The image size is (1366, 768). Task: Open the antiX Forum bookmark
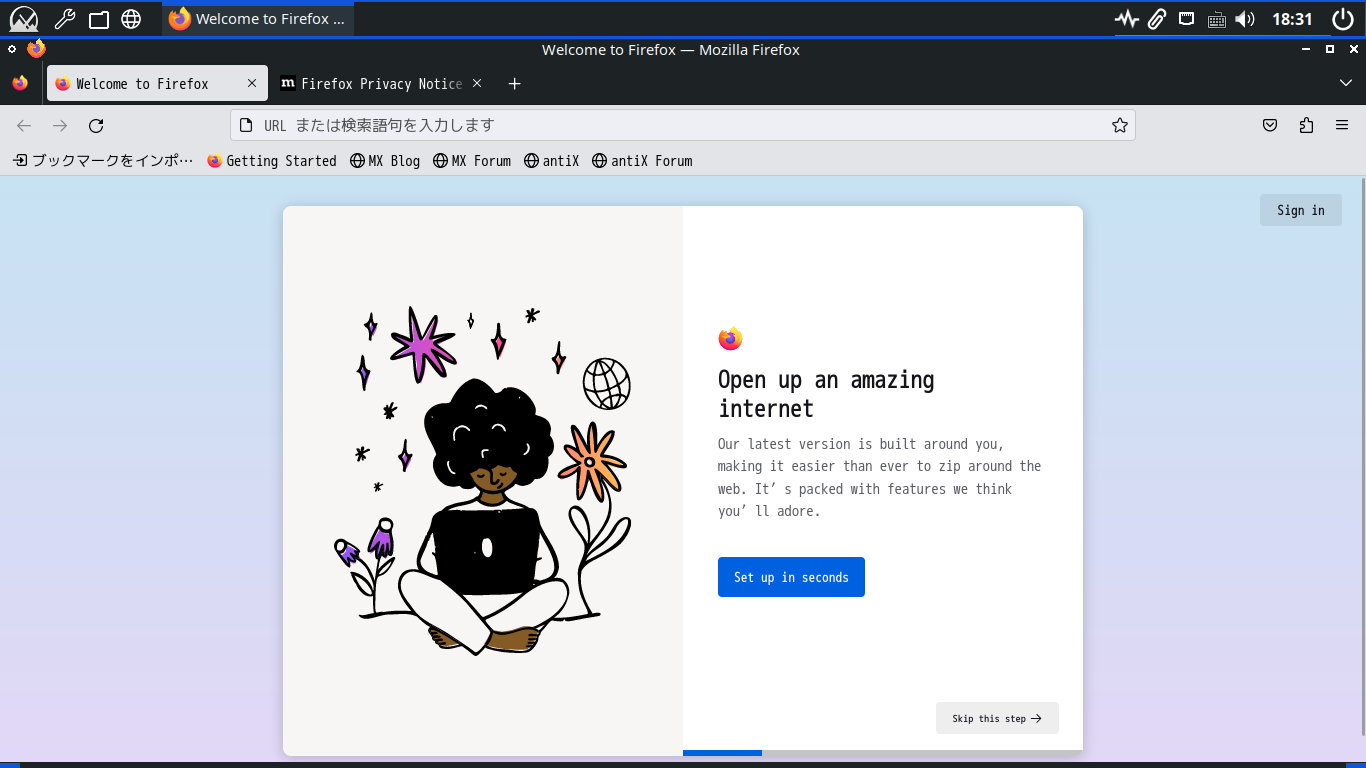(x=642, y=160)
